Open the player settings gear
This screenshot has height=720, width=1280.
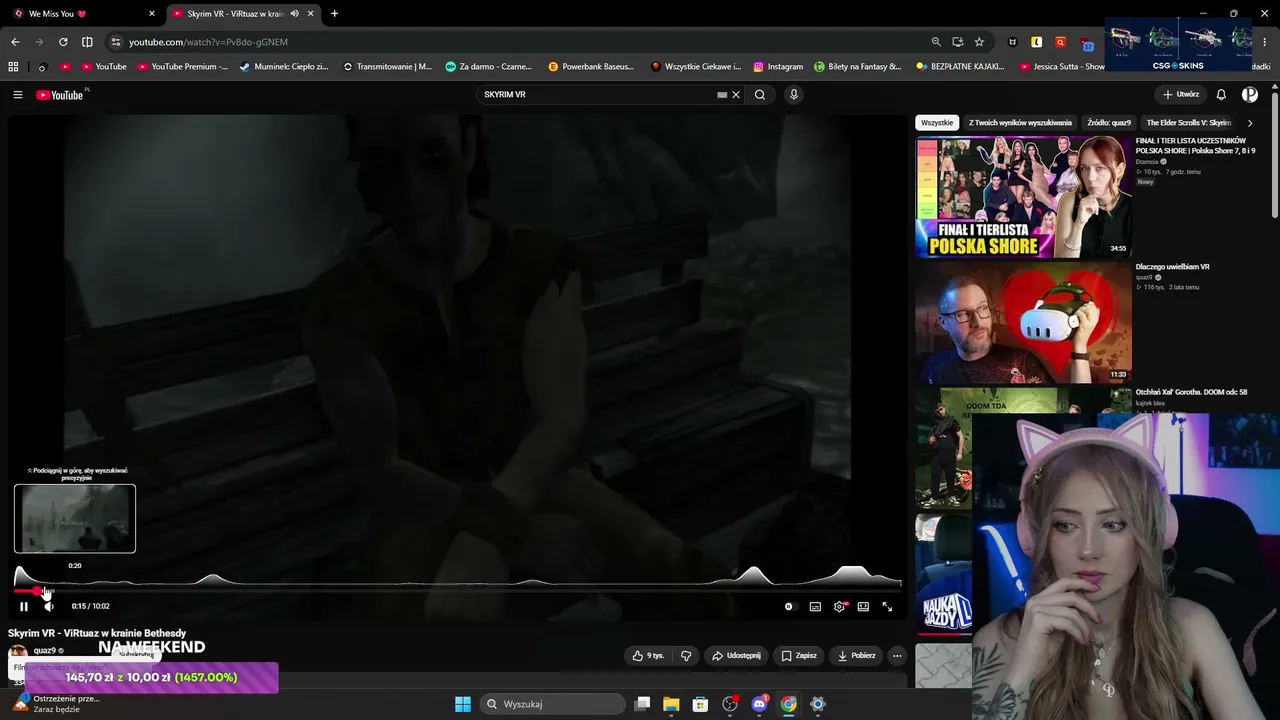[x=839, y=606]
